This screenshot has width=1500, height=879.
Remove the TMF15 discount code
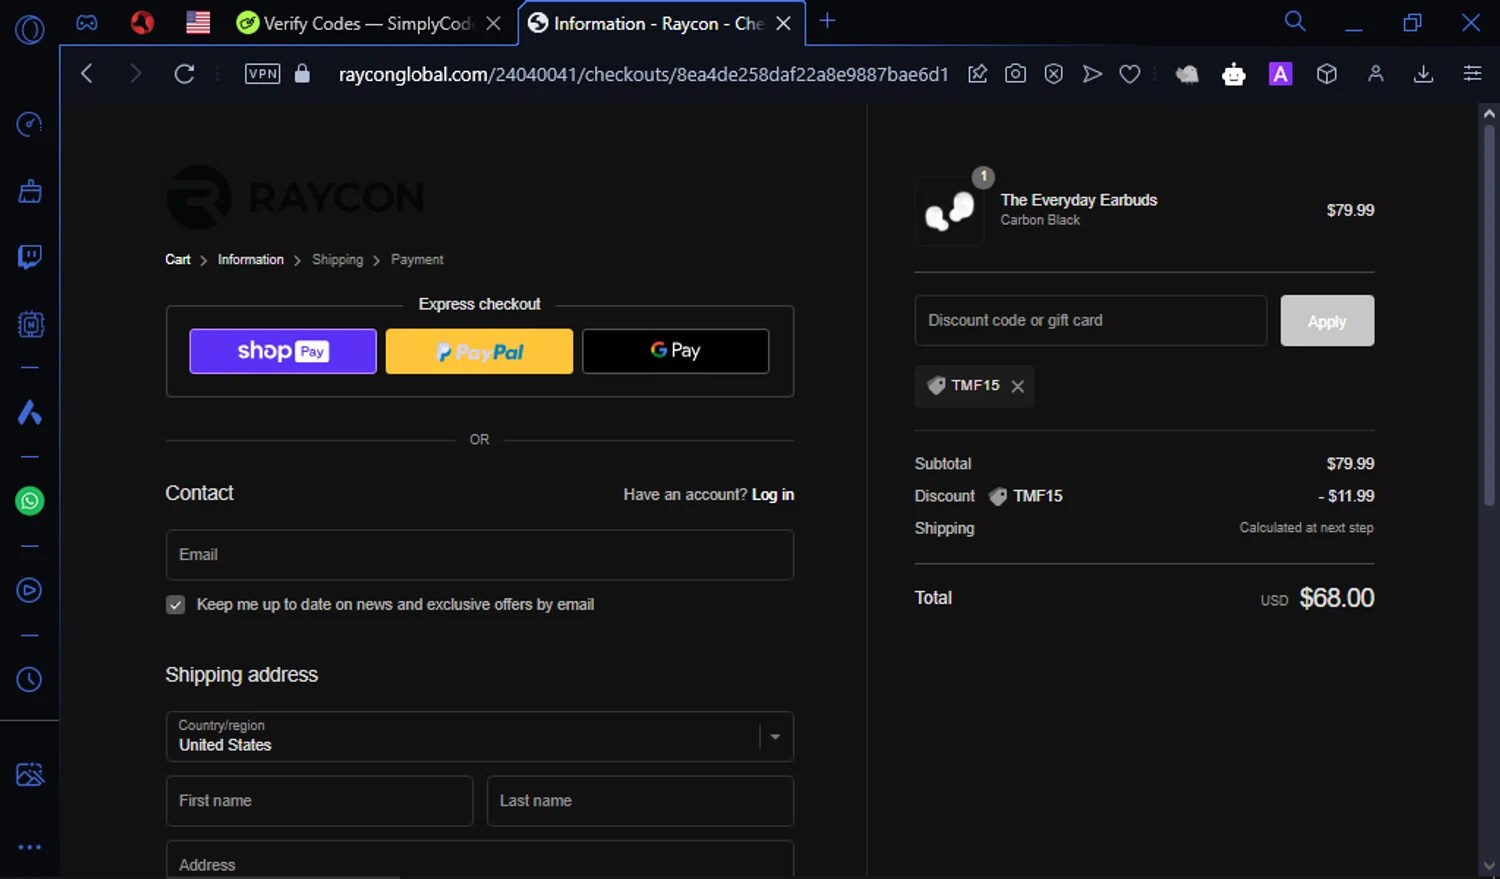click(1017, 386)
